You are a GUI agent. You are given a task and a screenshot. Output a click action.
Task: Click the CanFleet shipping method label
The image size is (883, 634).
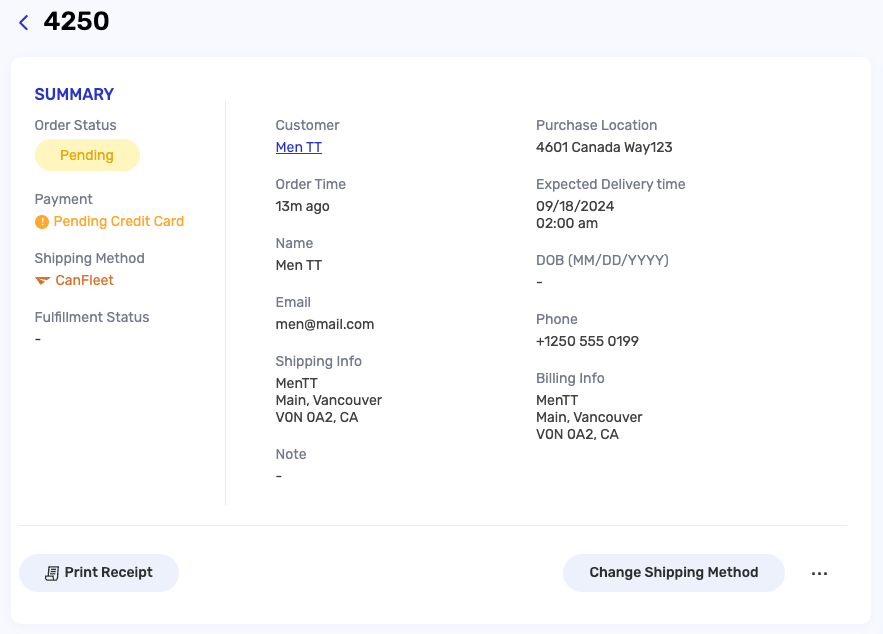coord(84,280)
